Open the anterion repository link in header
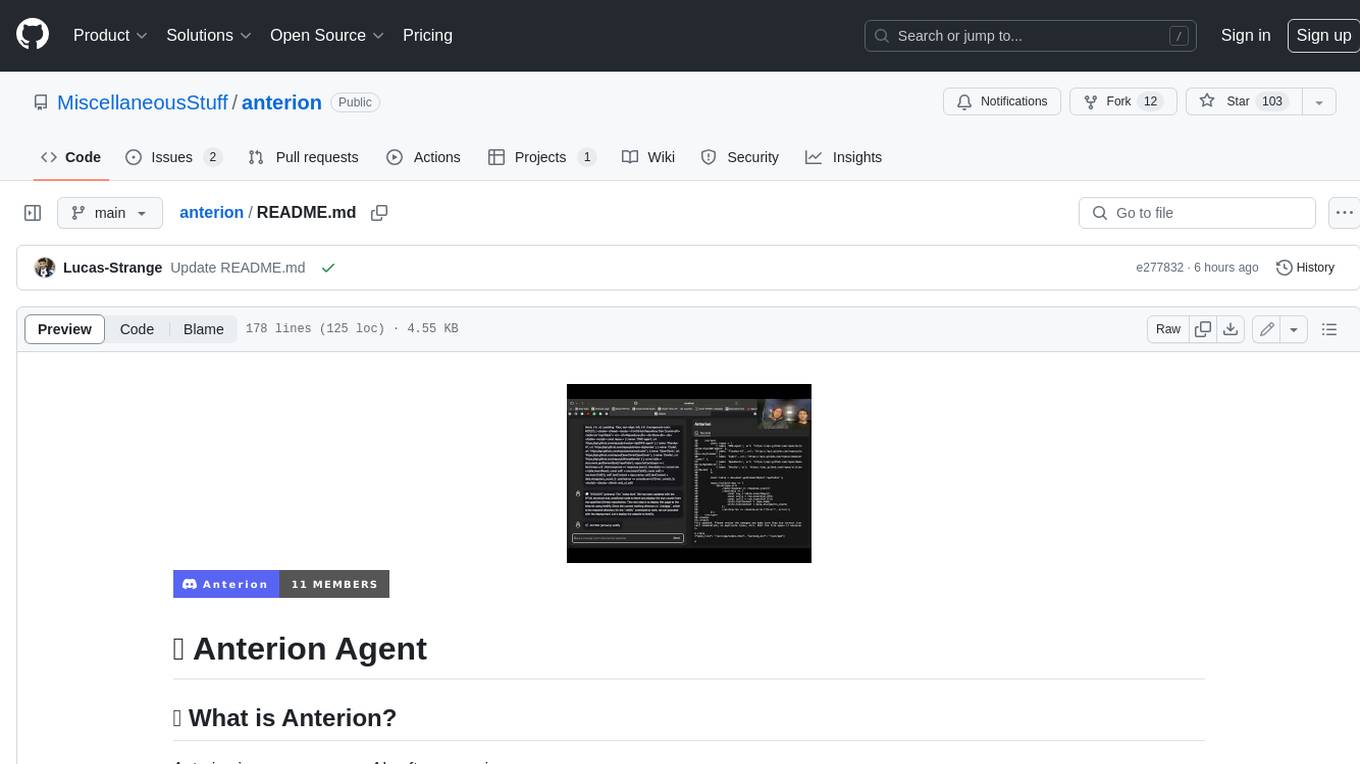The image size is (1360, 764). coord(282,102)
